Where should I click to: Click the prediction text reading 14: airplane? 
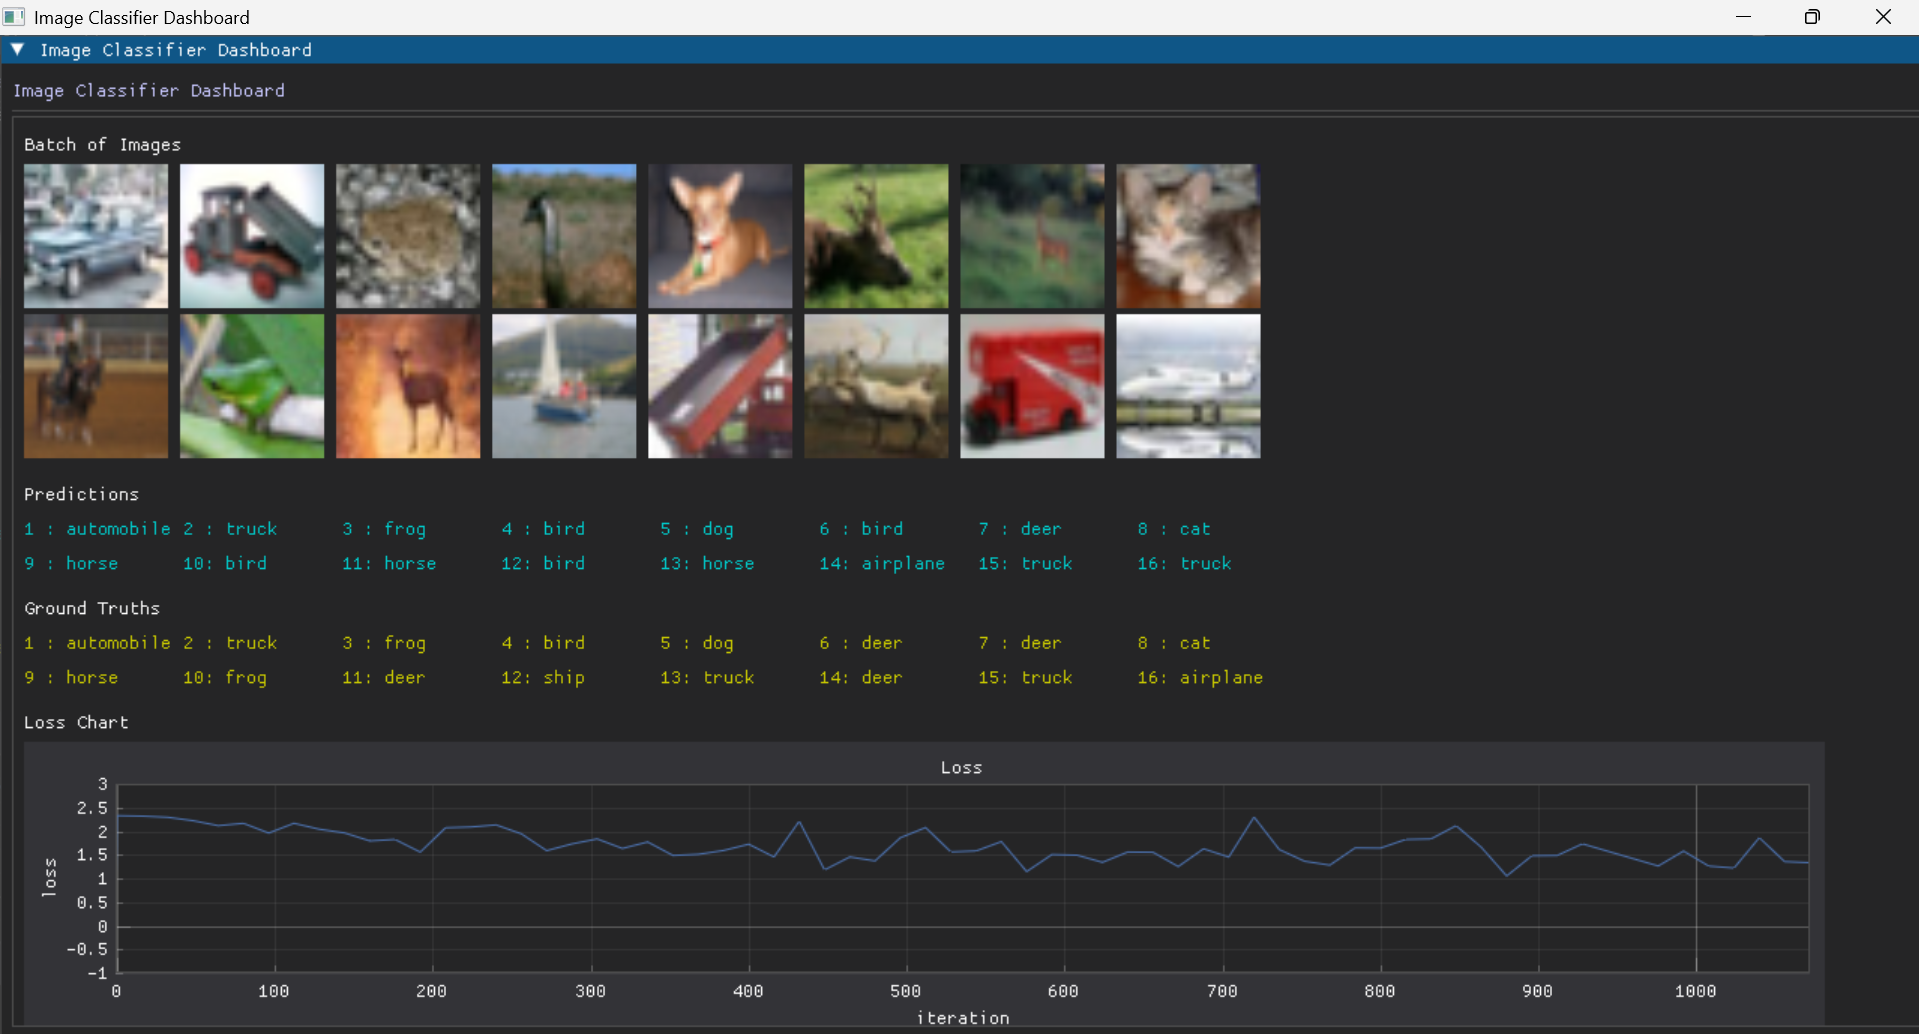click(881, 563)
